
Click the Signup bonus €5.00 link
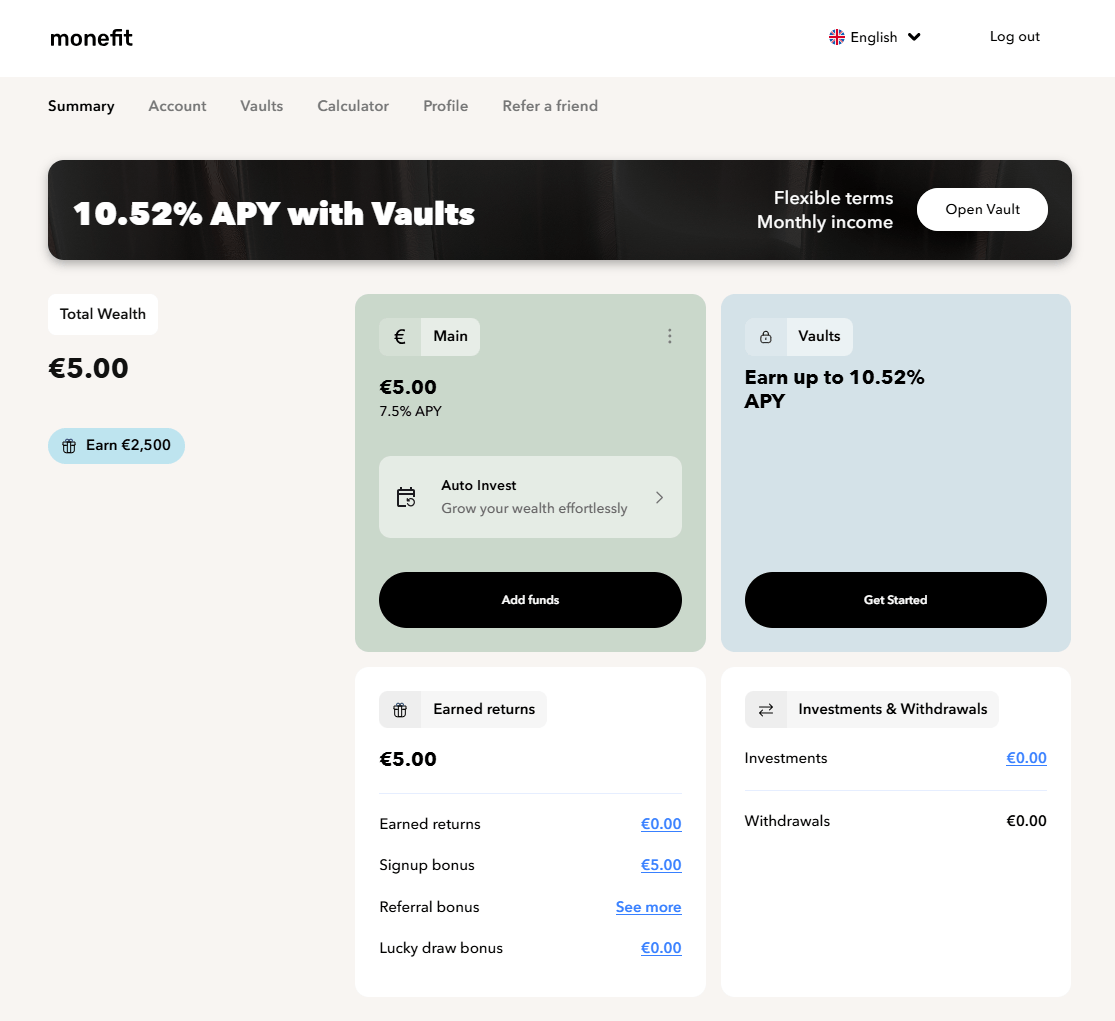661,865
